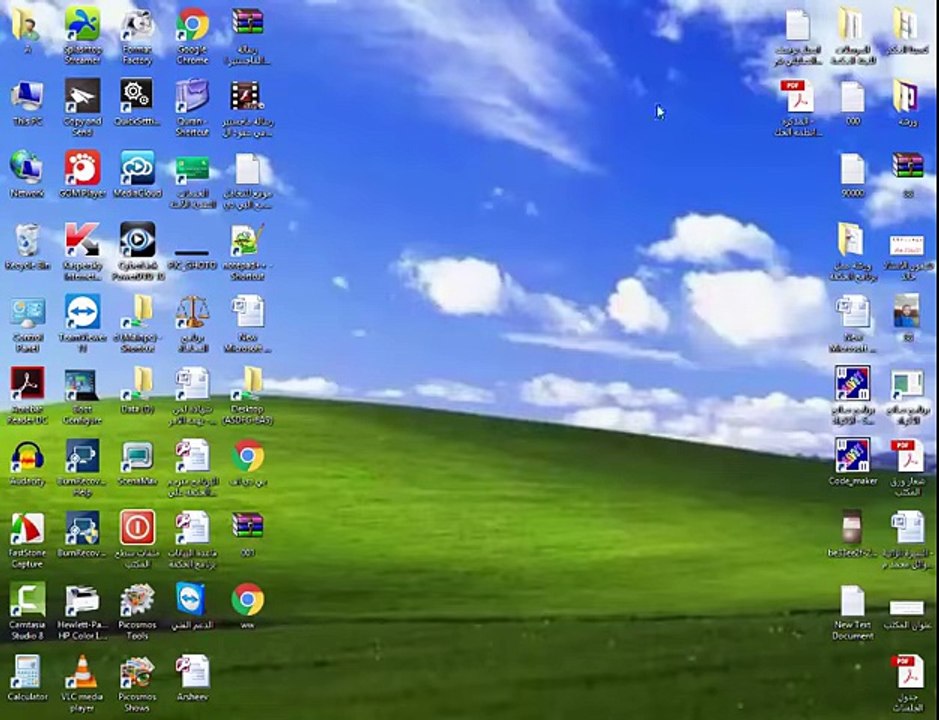Viewport: 939px width, 720px height.
Task: Launch the QuickSetting gear shortcut
Action: [x=137, y=102]
